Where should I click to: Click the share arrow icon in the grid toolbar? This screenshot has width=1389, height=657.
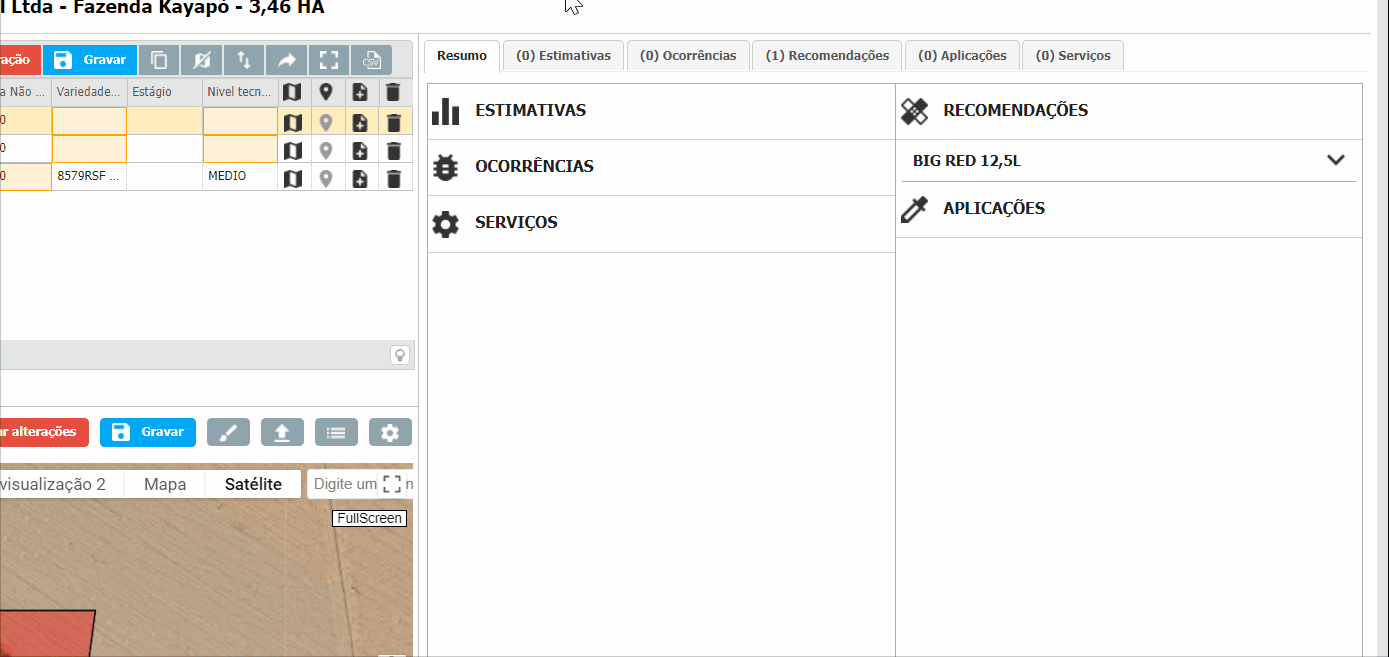tap(286, 60)
